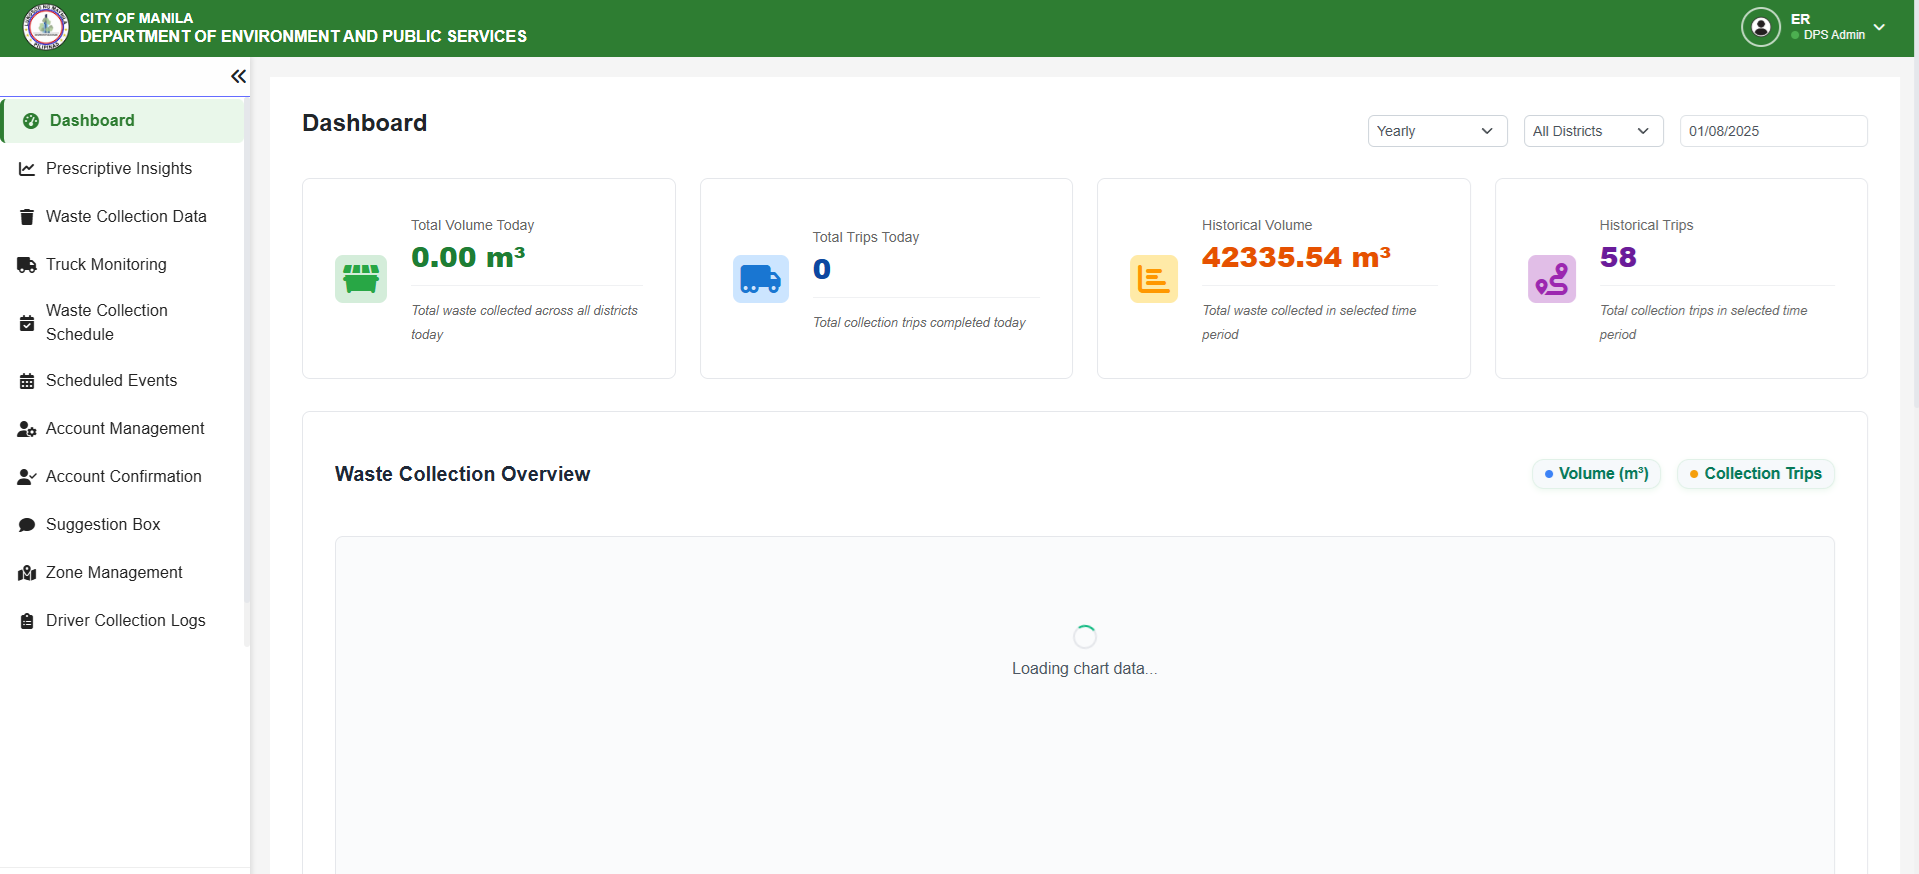Image resolution: width=1919 pixels, height=874 pixels.
Task: Click the Waste Collection Data trash icon
Action: [27, 217]
